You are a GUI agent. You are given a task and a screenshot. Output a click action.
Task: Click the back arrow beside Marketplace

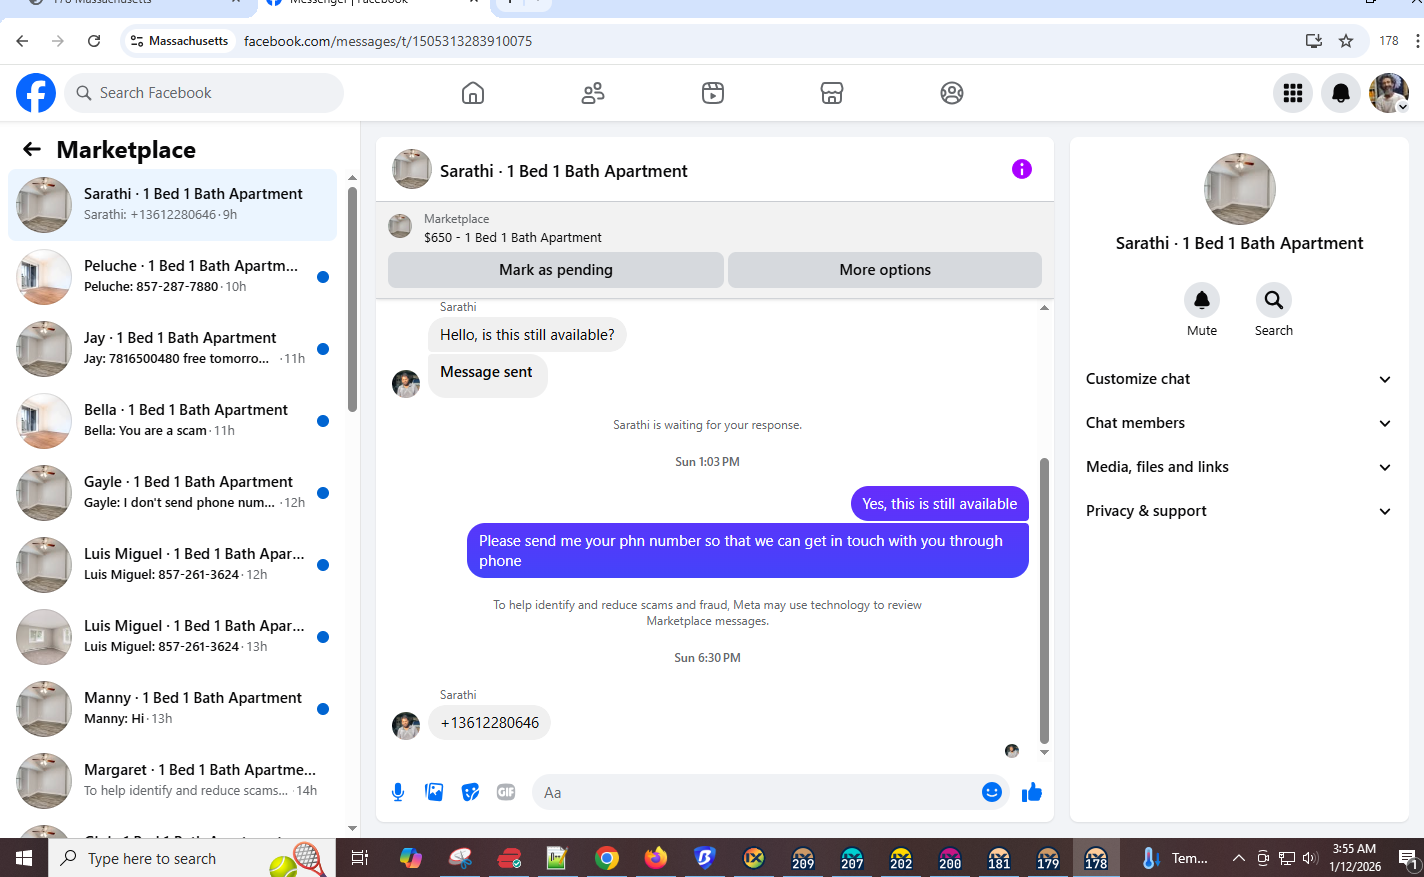pyautogui.click(x=32, y=149)
